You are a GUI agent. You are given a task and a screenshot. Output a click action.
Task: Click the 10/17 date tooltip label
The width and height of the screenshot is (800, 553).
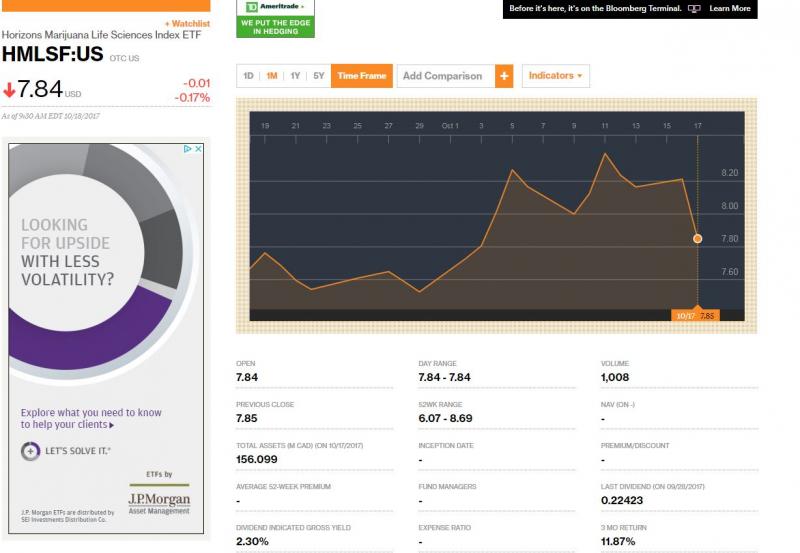pyautogui.click(x=695, y=316)
